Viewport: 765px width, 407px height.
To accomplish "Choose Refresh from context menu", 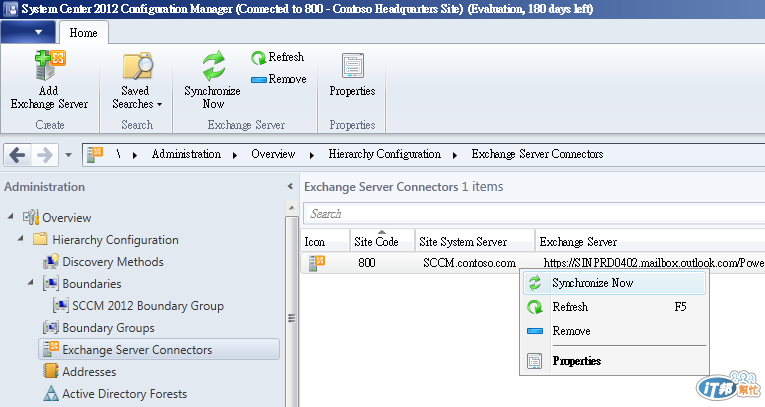I will [x=614, y=307].
